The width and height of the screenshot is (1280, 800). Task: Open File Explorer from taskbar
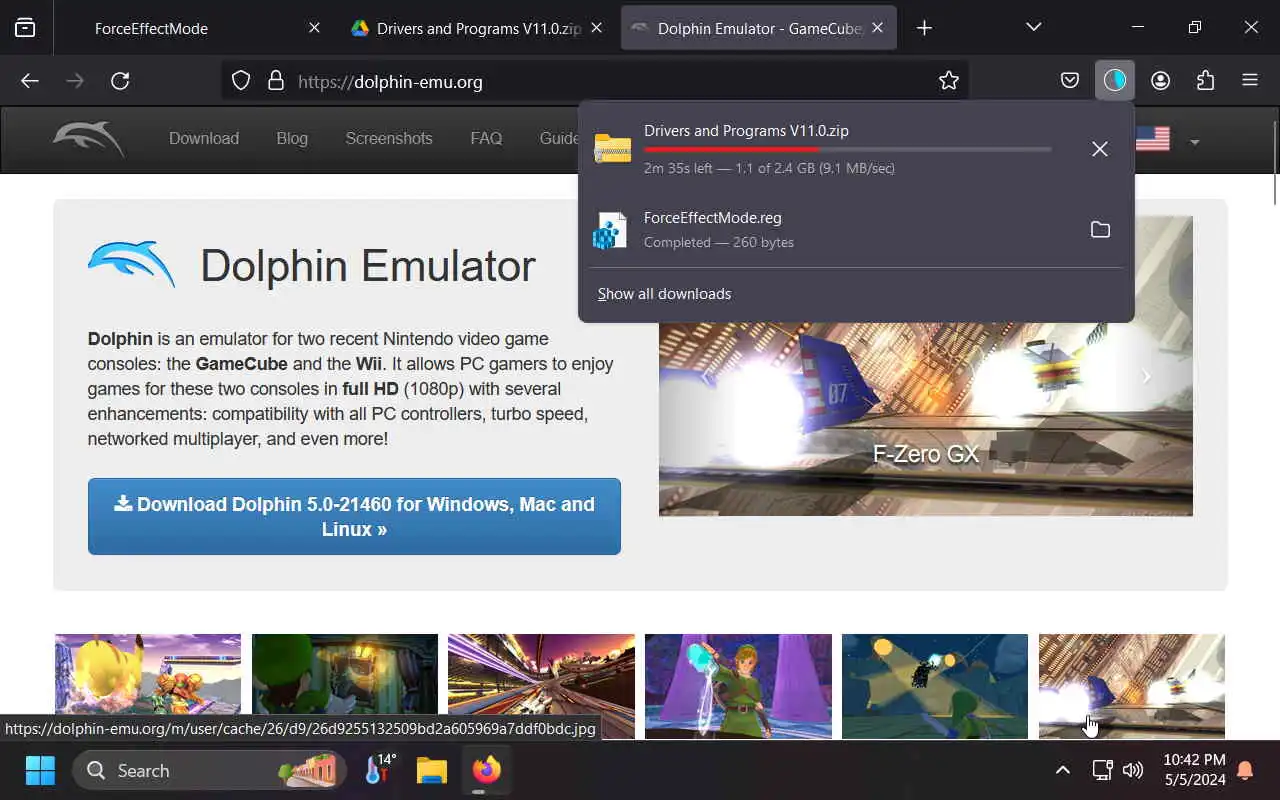click(432, 770)
